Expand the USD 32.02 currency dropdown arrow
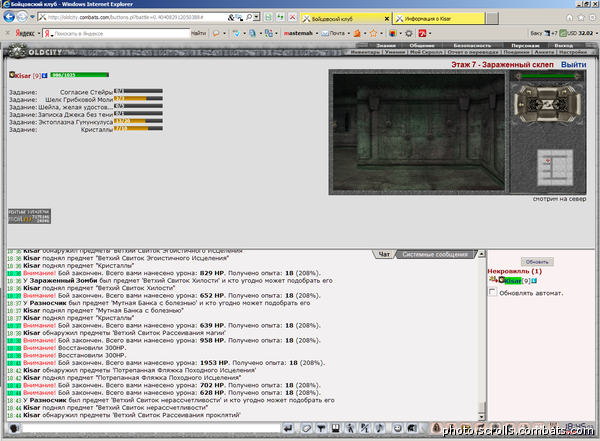Viewport: 600px width, 441px height. tap(597, 33)
